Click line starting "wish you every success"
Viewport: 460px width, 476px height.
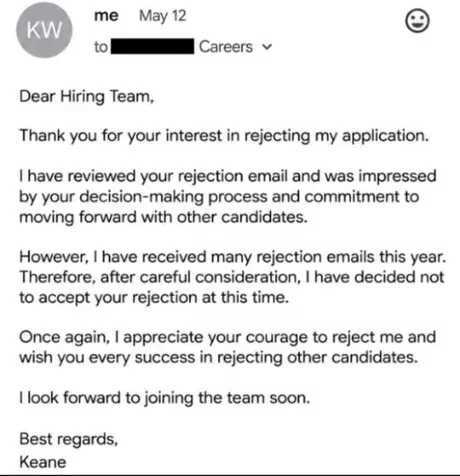point(219,358)
